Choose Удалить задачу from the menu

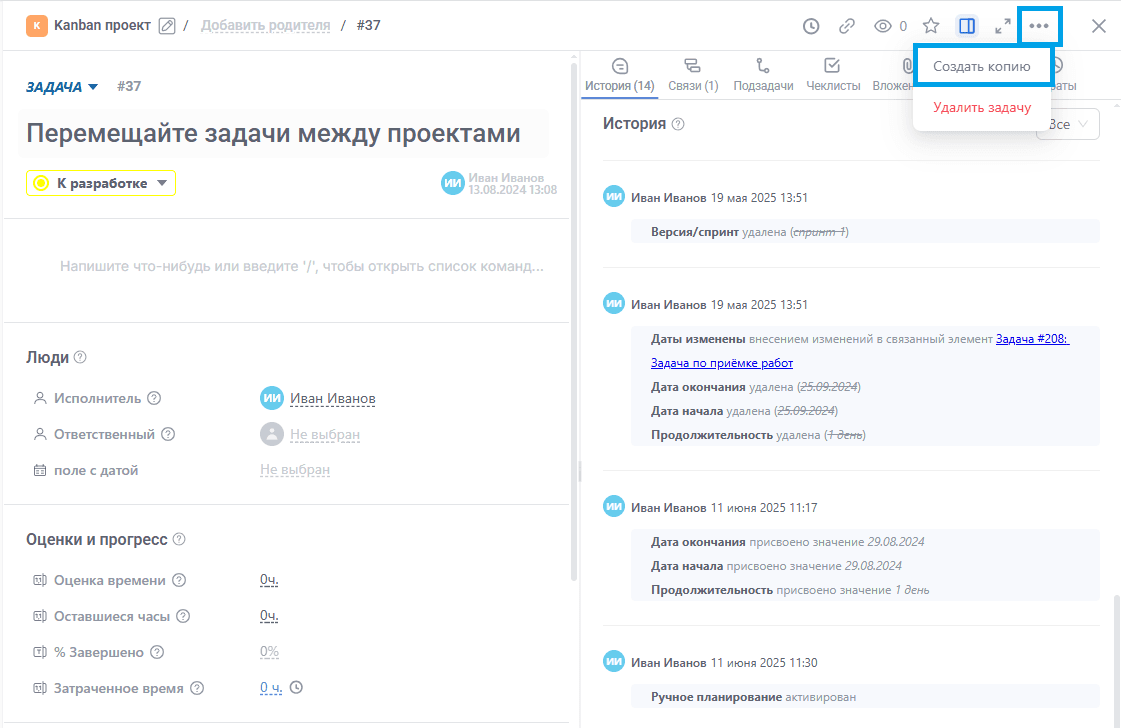(981, 107)
